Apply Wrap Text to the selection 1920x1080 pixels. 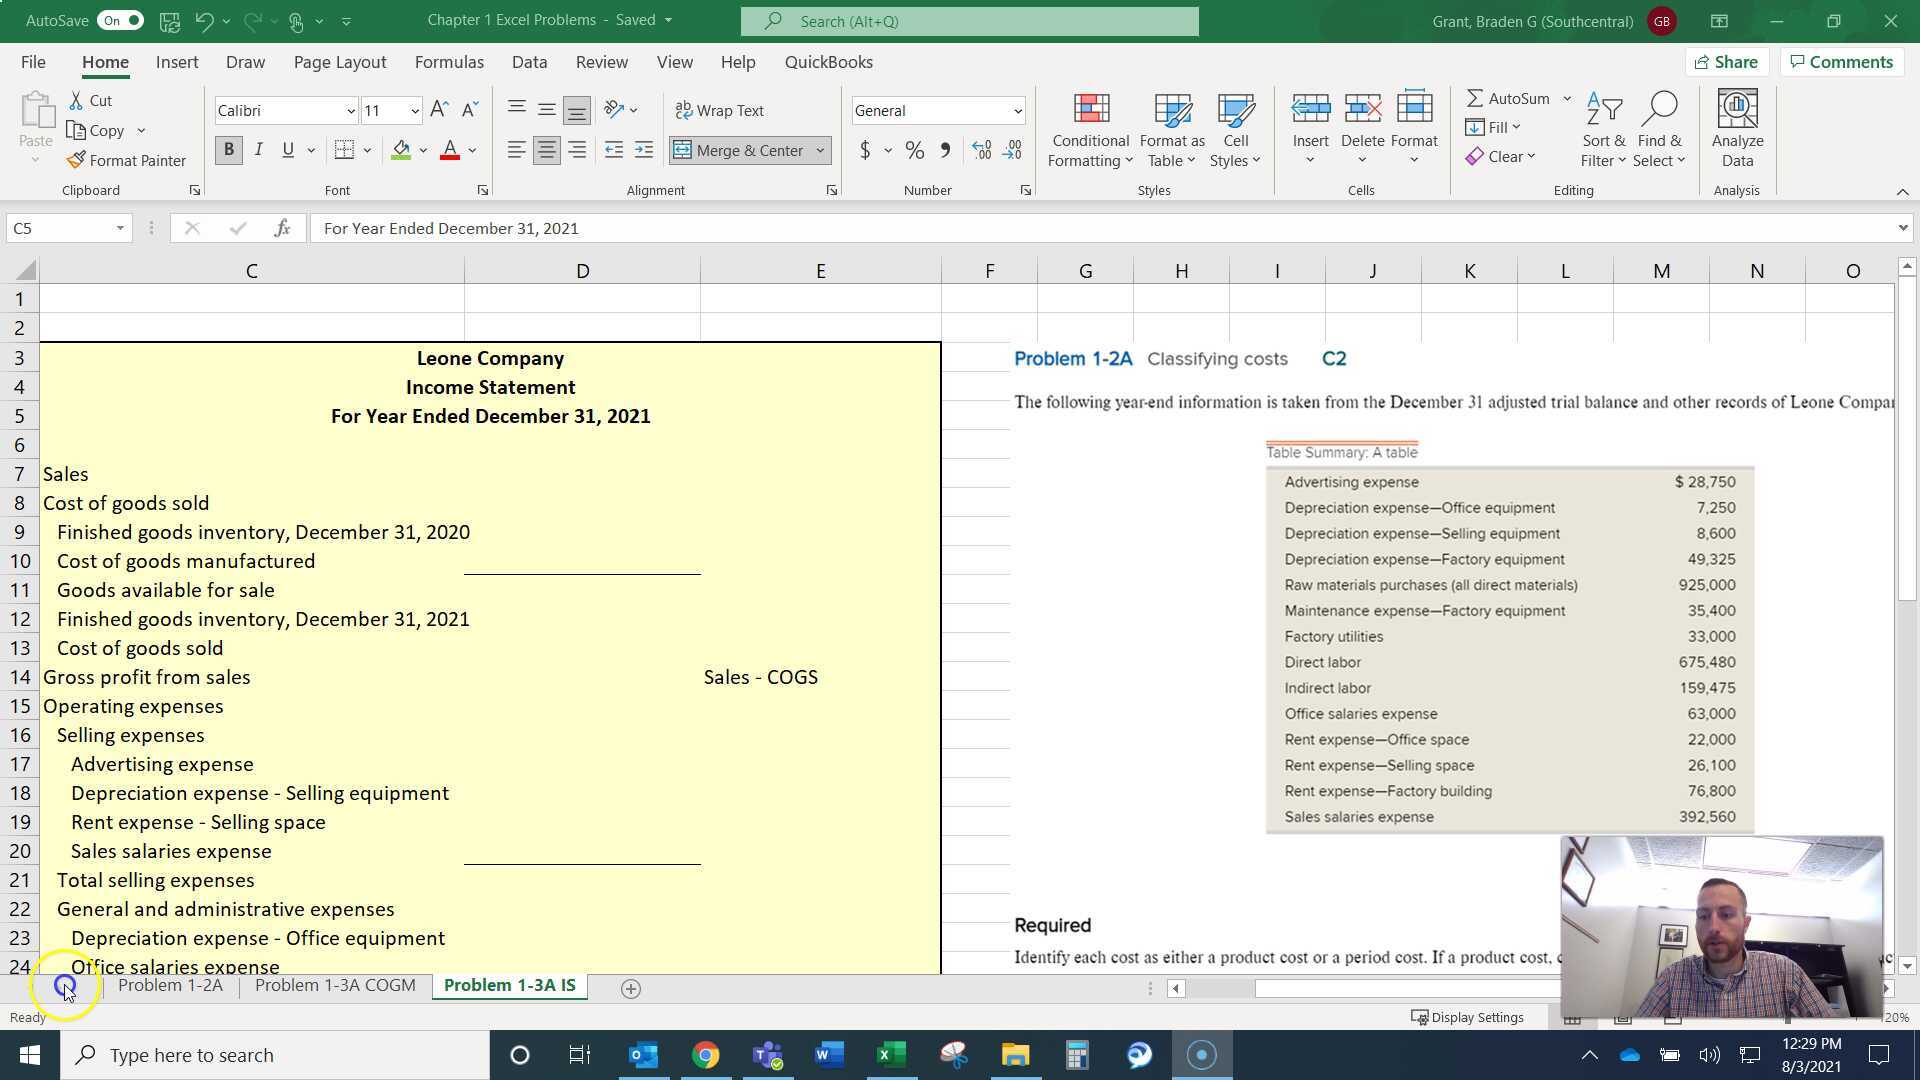coord(719,110)
